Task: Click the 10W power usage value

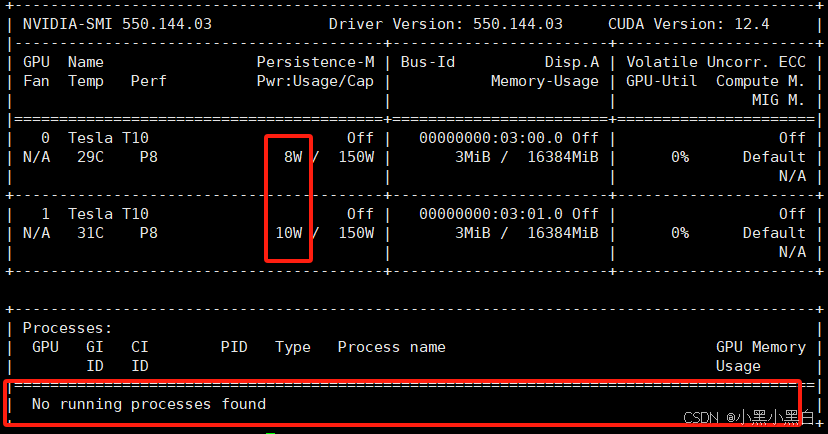Action: click(289, 233)
